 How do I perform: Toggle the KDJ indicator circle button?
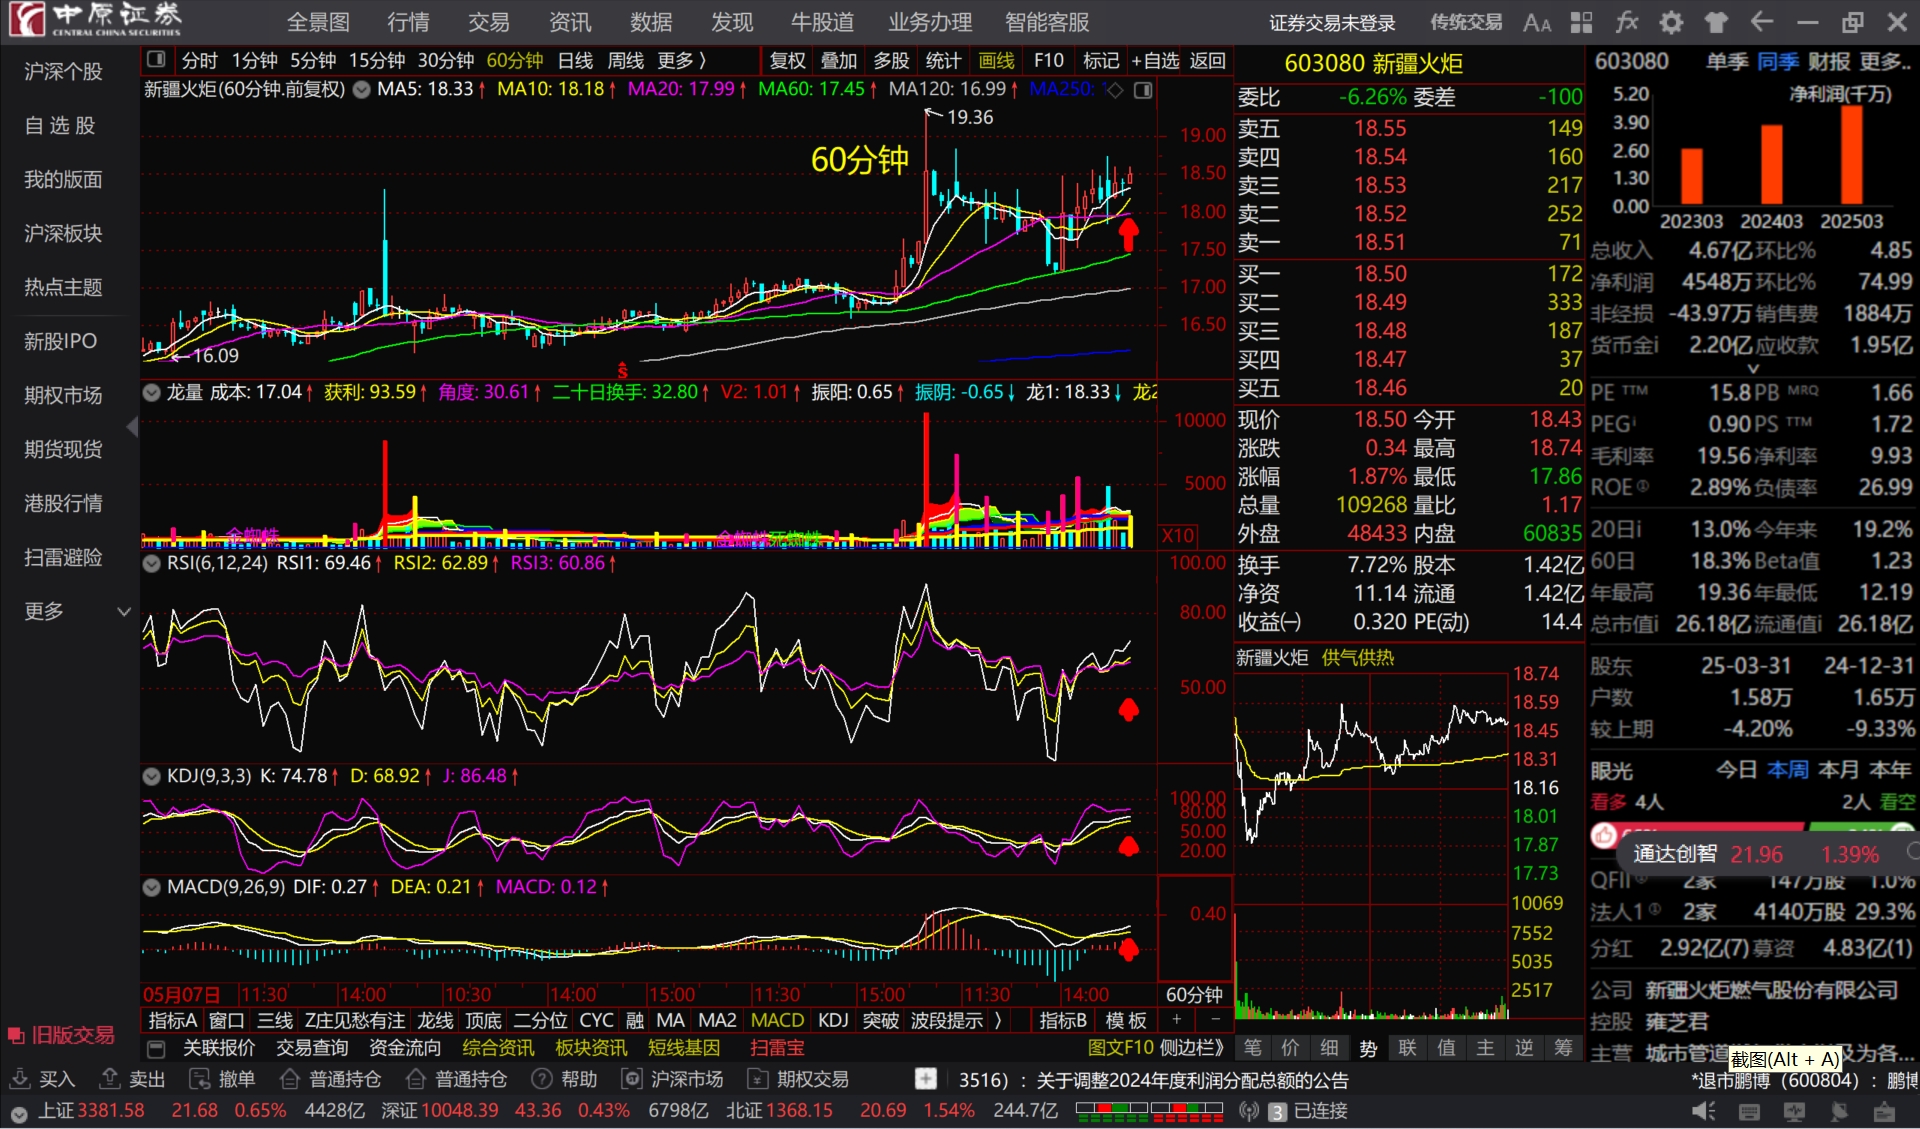pos(152,776)
